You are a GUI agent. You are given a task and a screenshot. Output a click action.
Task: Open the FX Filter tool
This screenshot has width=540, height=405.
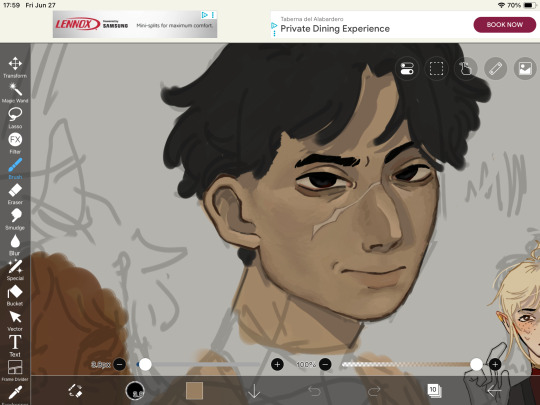[15, 143]
